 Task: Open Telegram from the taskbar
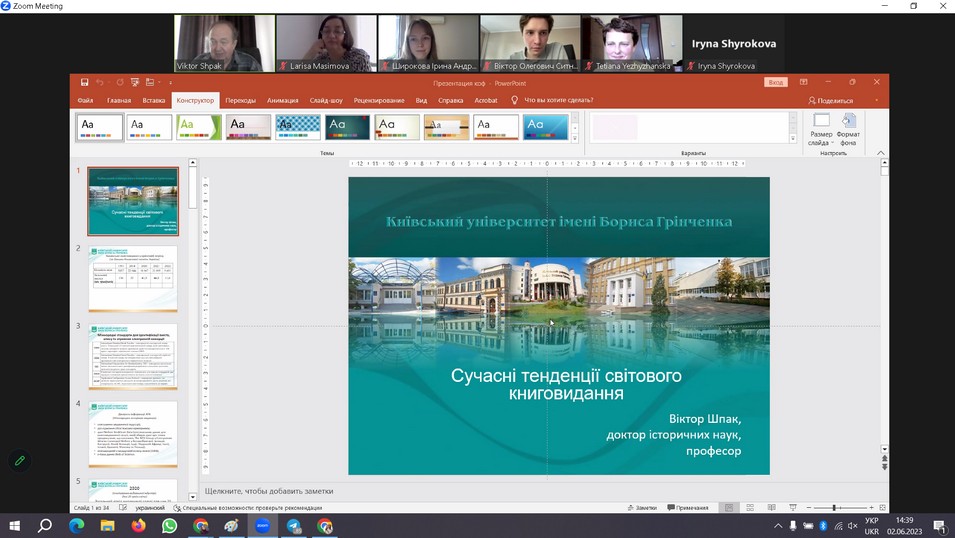(x=294, y=525)
